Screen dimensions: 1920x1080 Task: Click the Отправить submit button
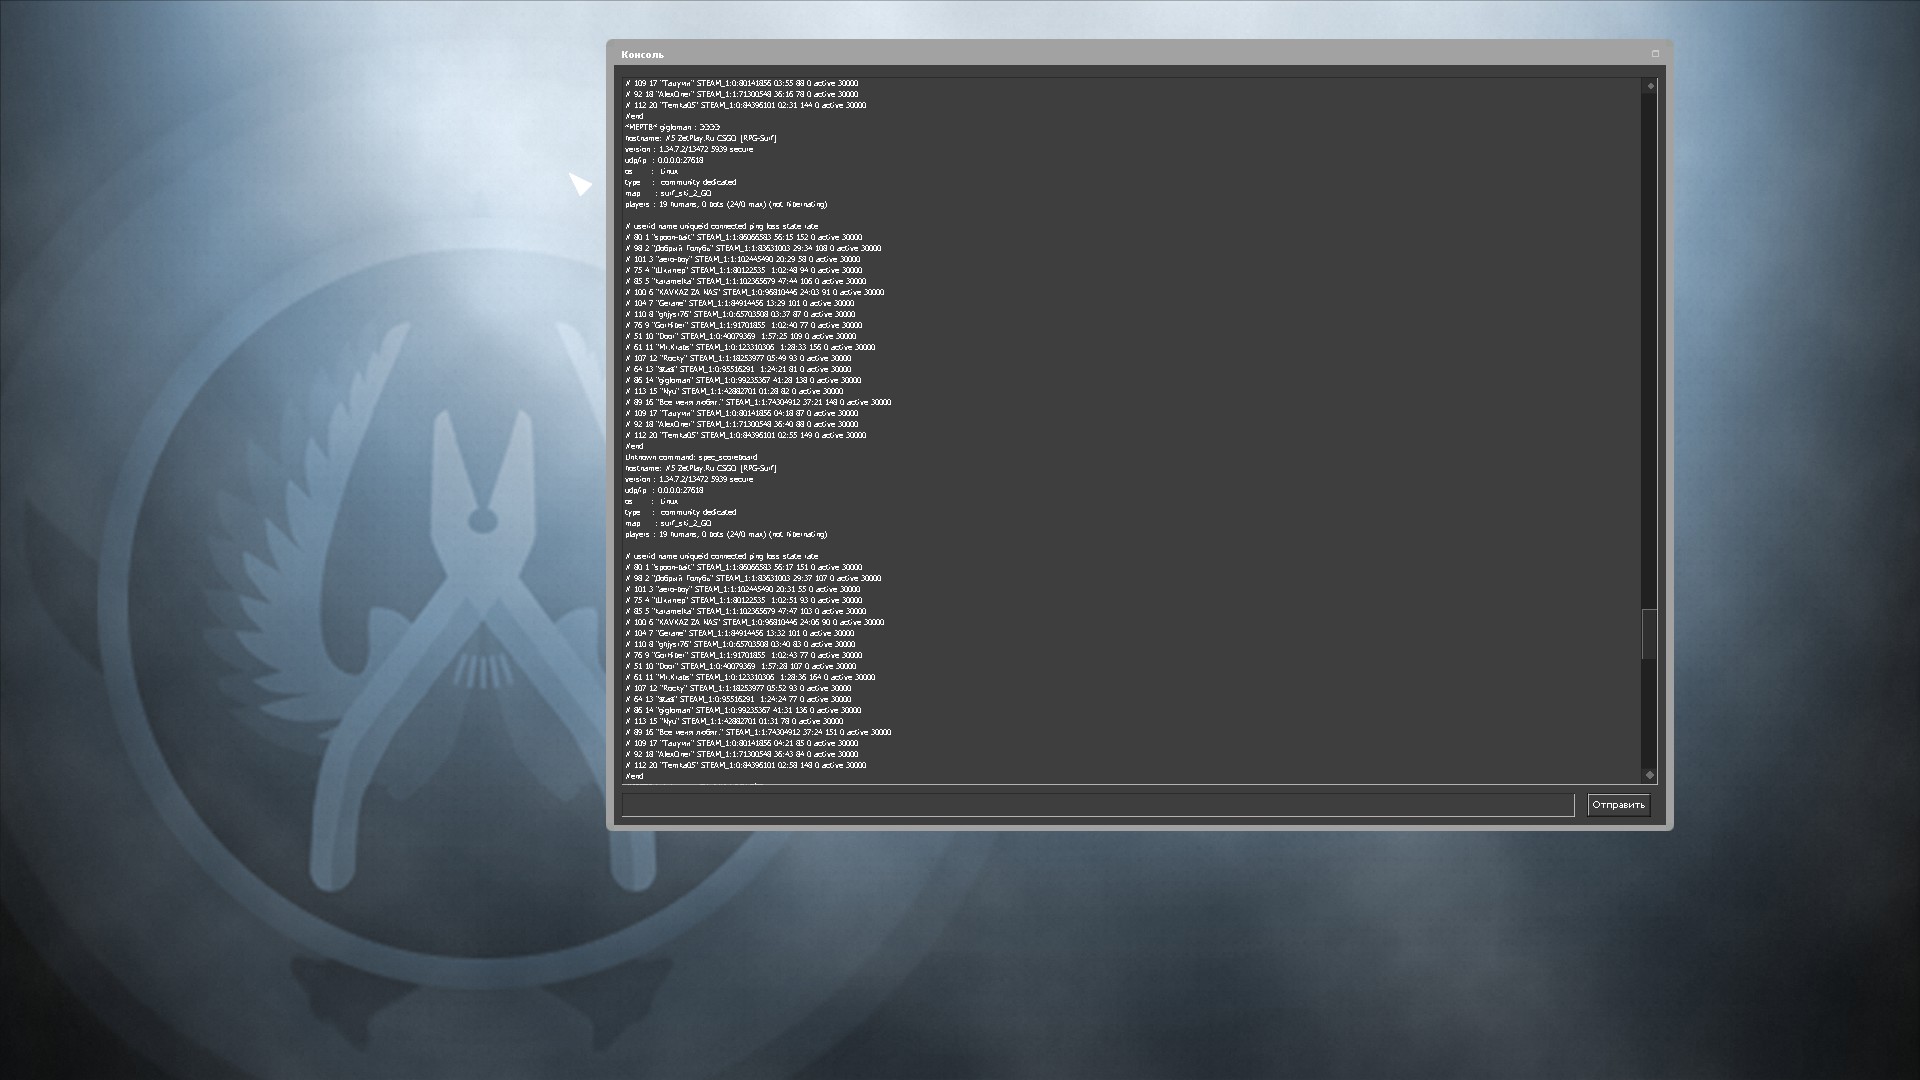[1618, 805]
